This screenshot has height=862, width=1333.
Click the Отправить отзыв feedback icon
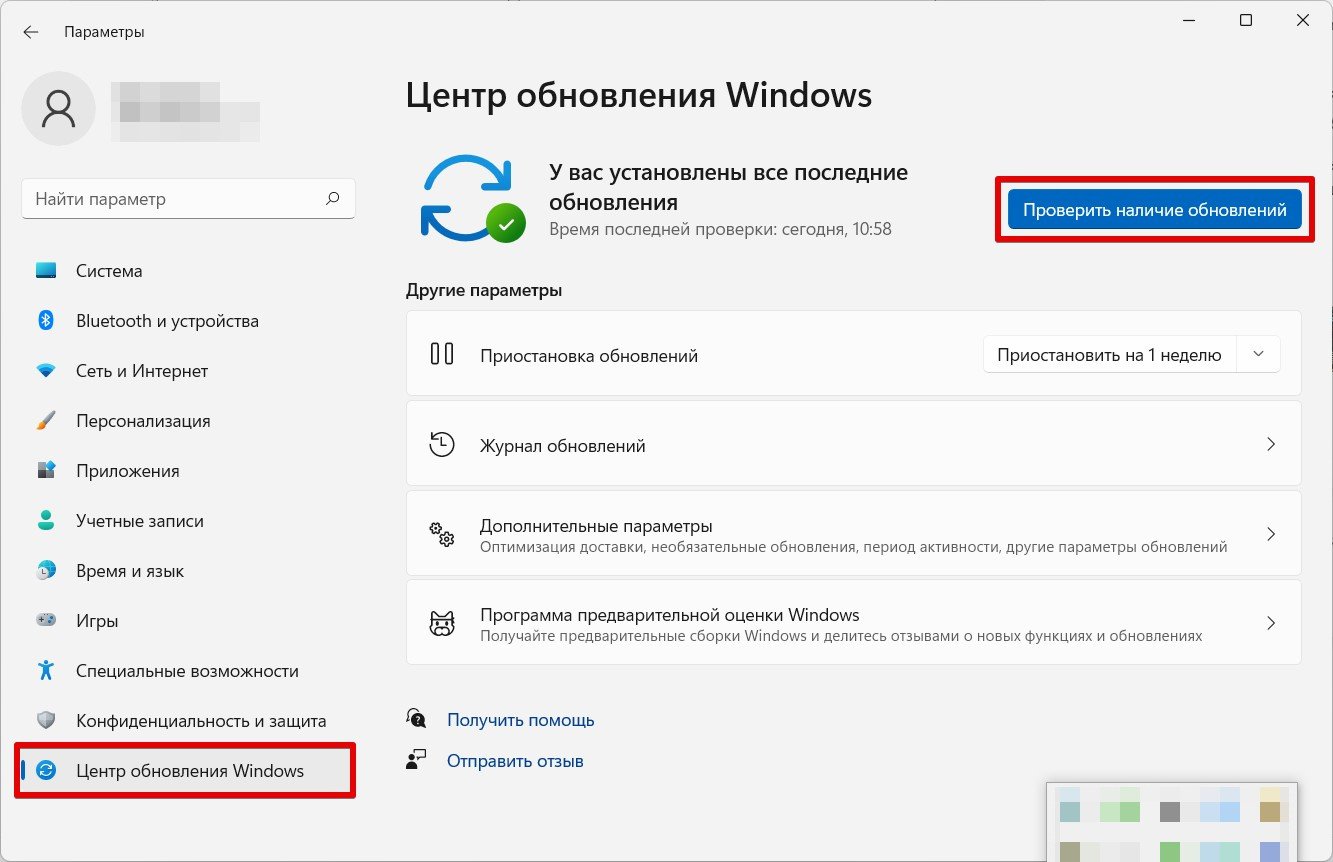(x=417, y=760)
